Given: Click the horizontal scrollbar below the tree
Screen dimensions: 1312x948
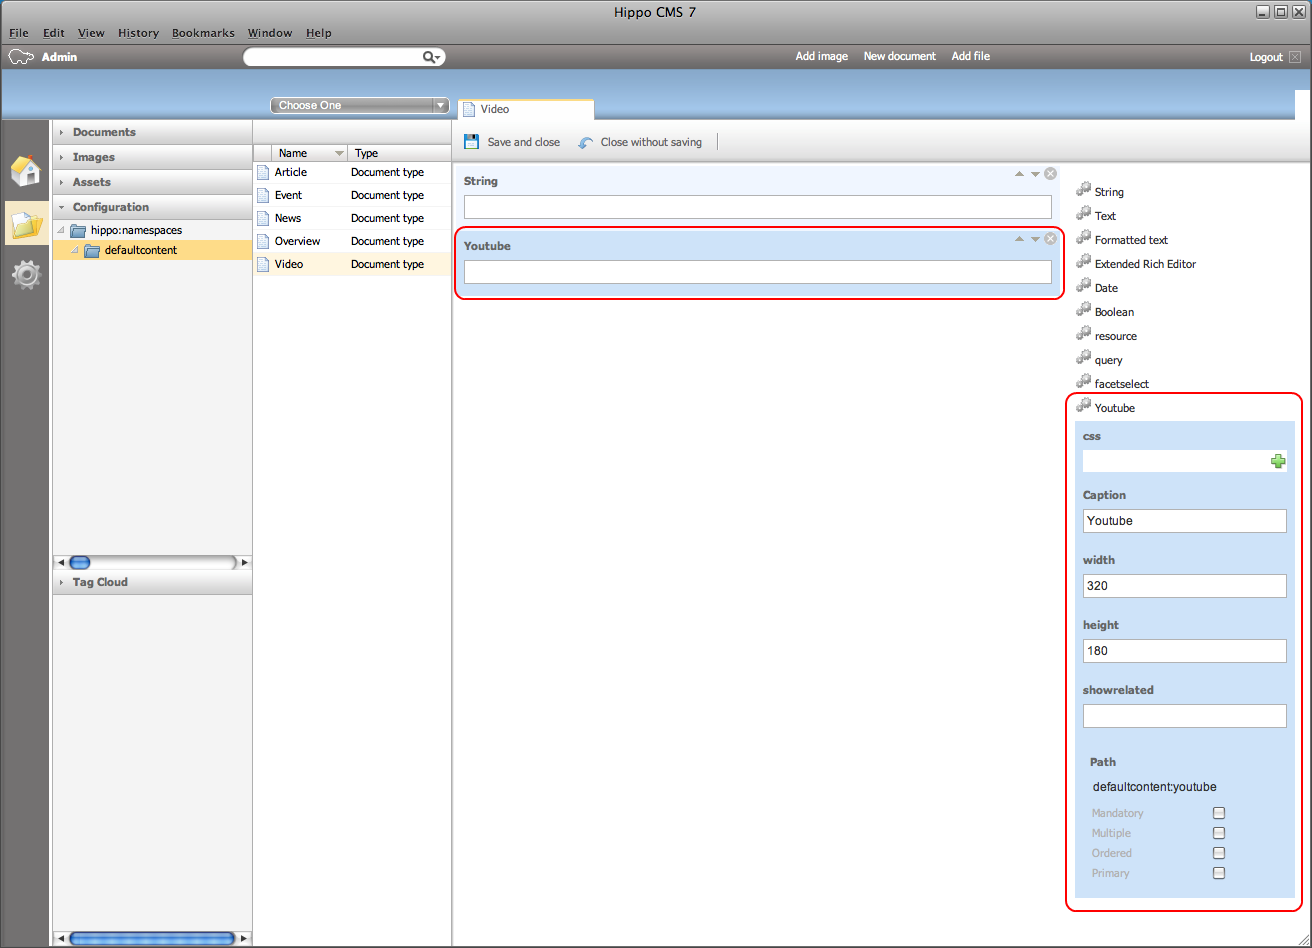Looking at the screenshot, I should 152,562.
